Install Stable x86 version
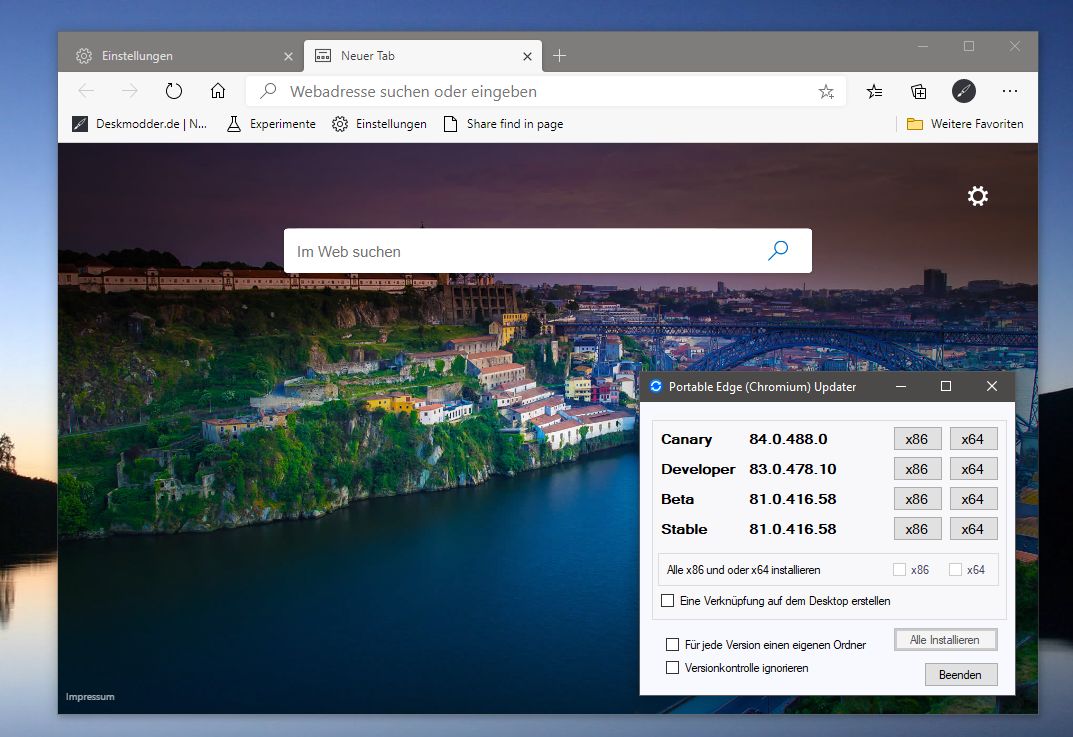This screenshot has width=1073, height=737. (x=917, y=529)
